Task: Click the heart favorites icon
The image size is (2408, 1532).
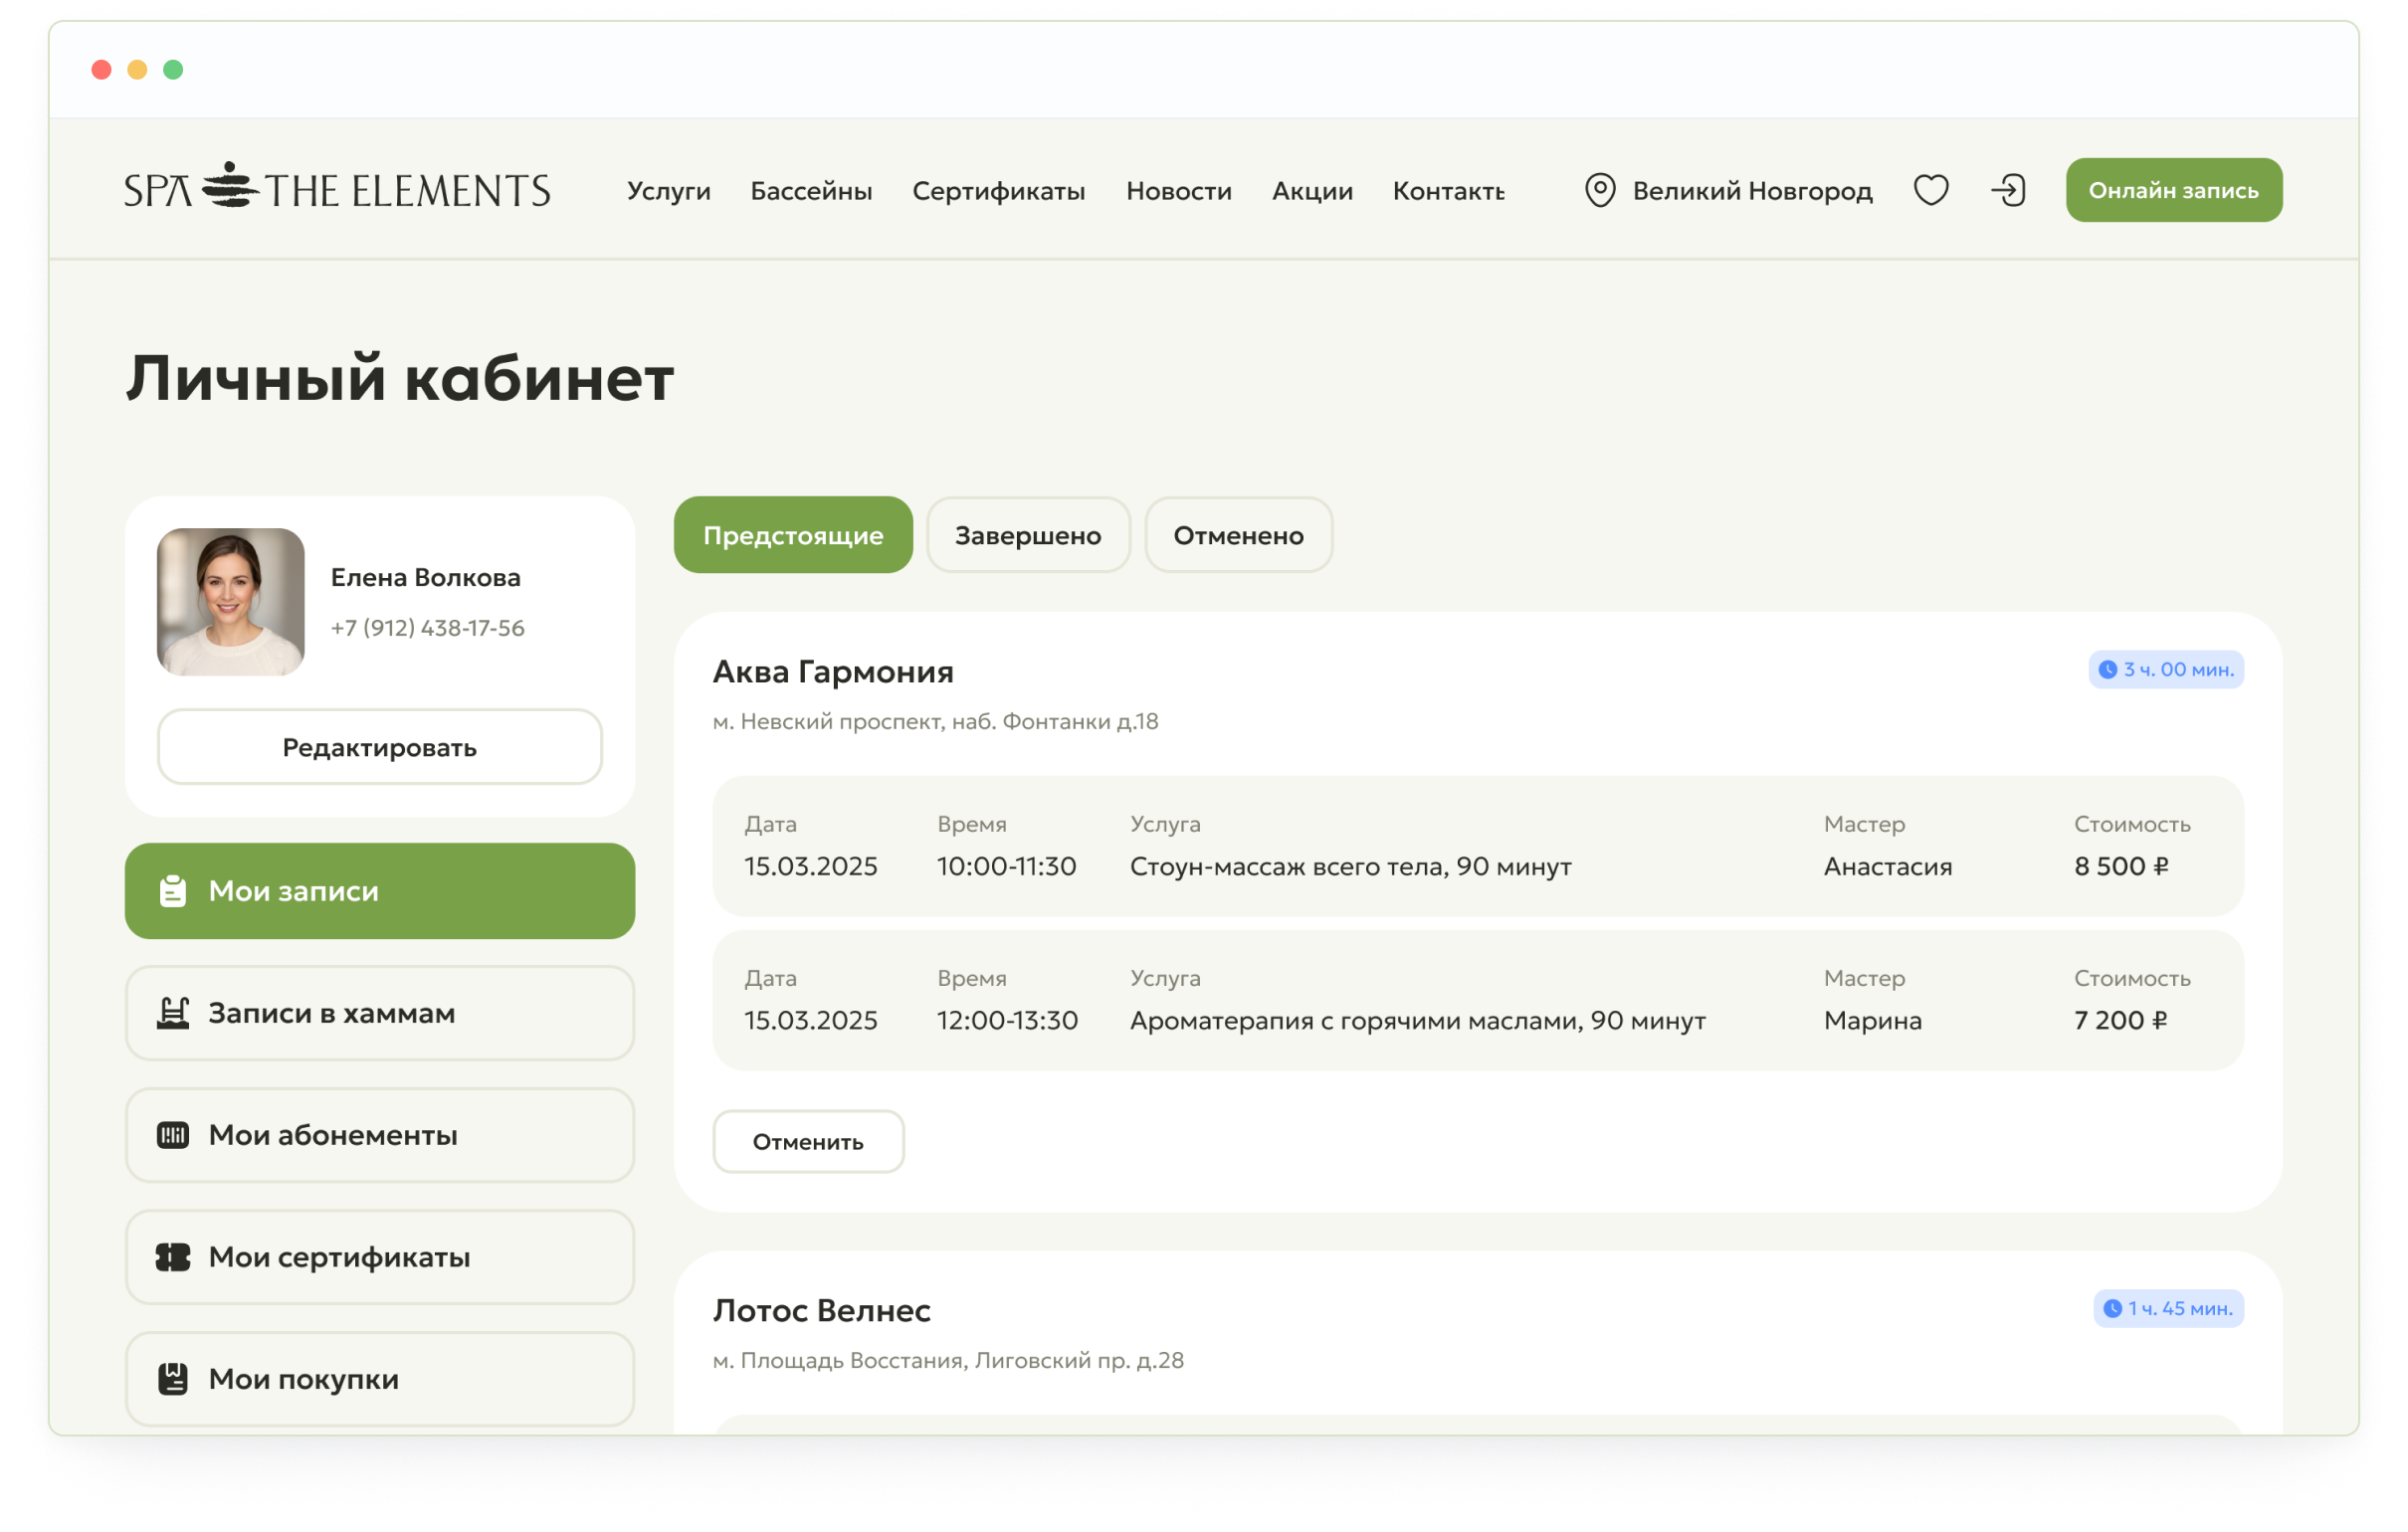Action: point(1931,190)
